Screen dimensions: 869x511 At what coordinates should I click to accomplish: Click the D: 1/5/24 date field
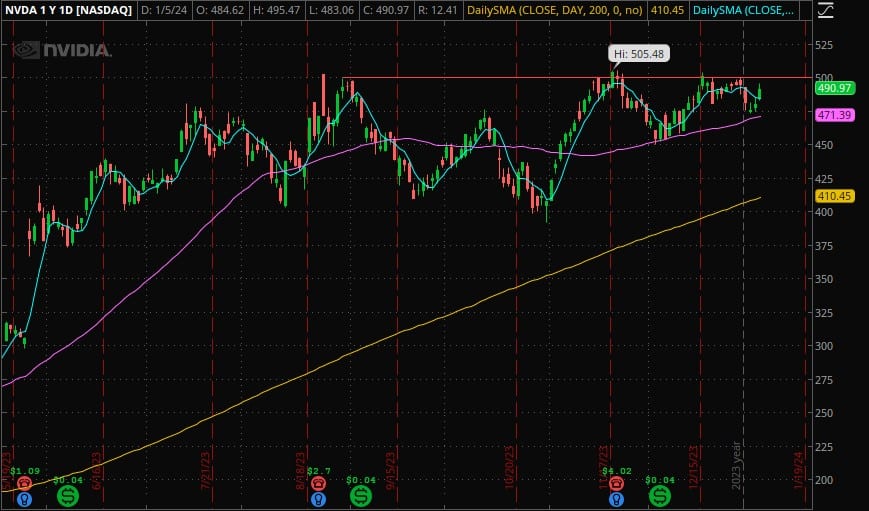point(163,10)
